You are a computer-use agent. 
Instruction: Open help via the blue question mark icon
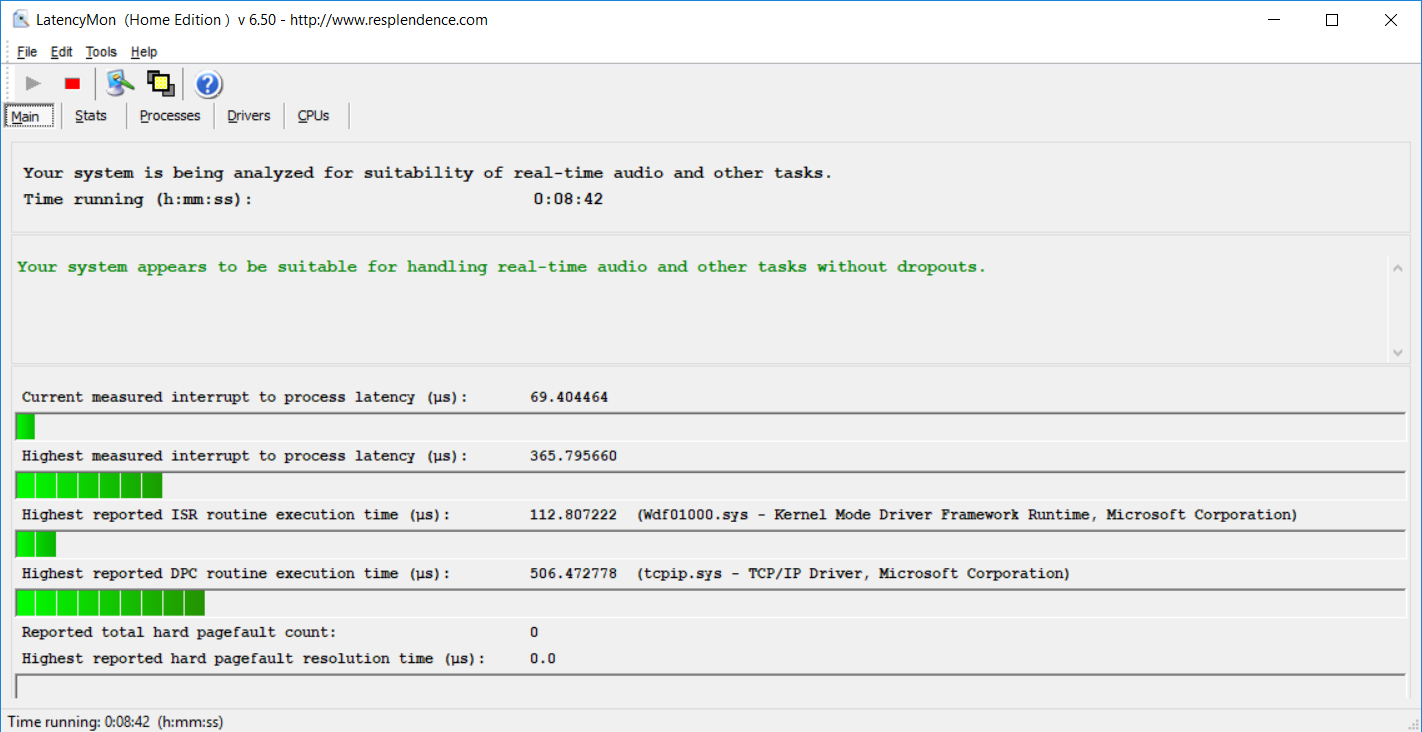(208, 84)
